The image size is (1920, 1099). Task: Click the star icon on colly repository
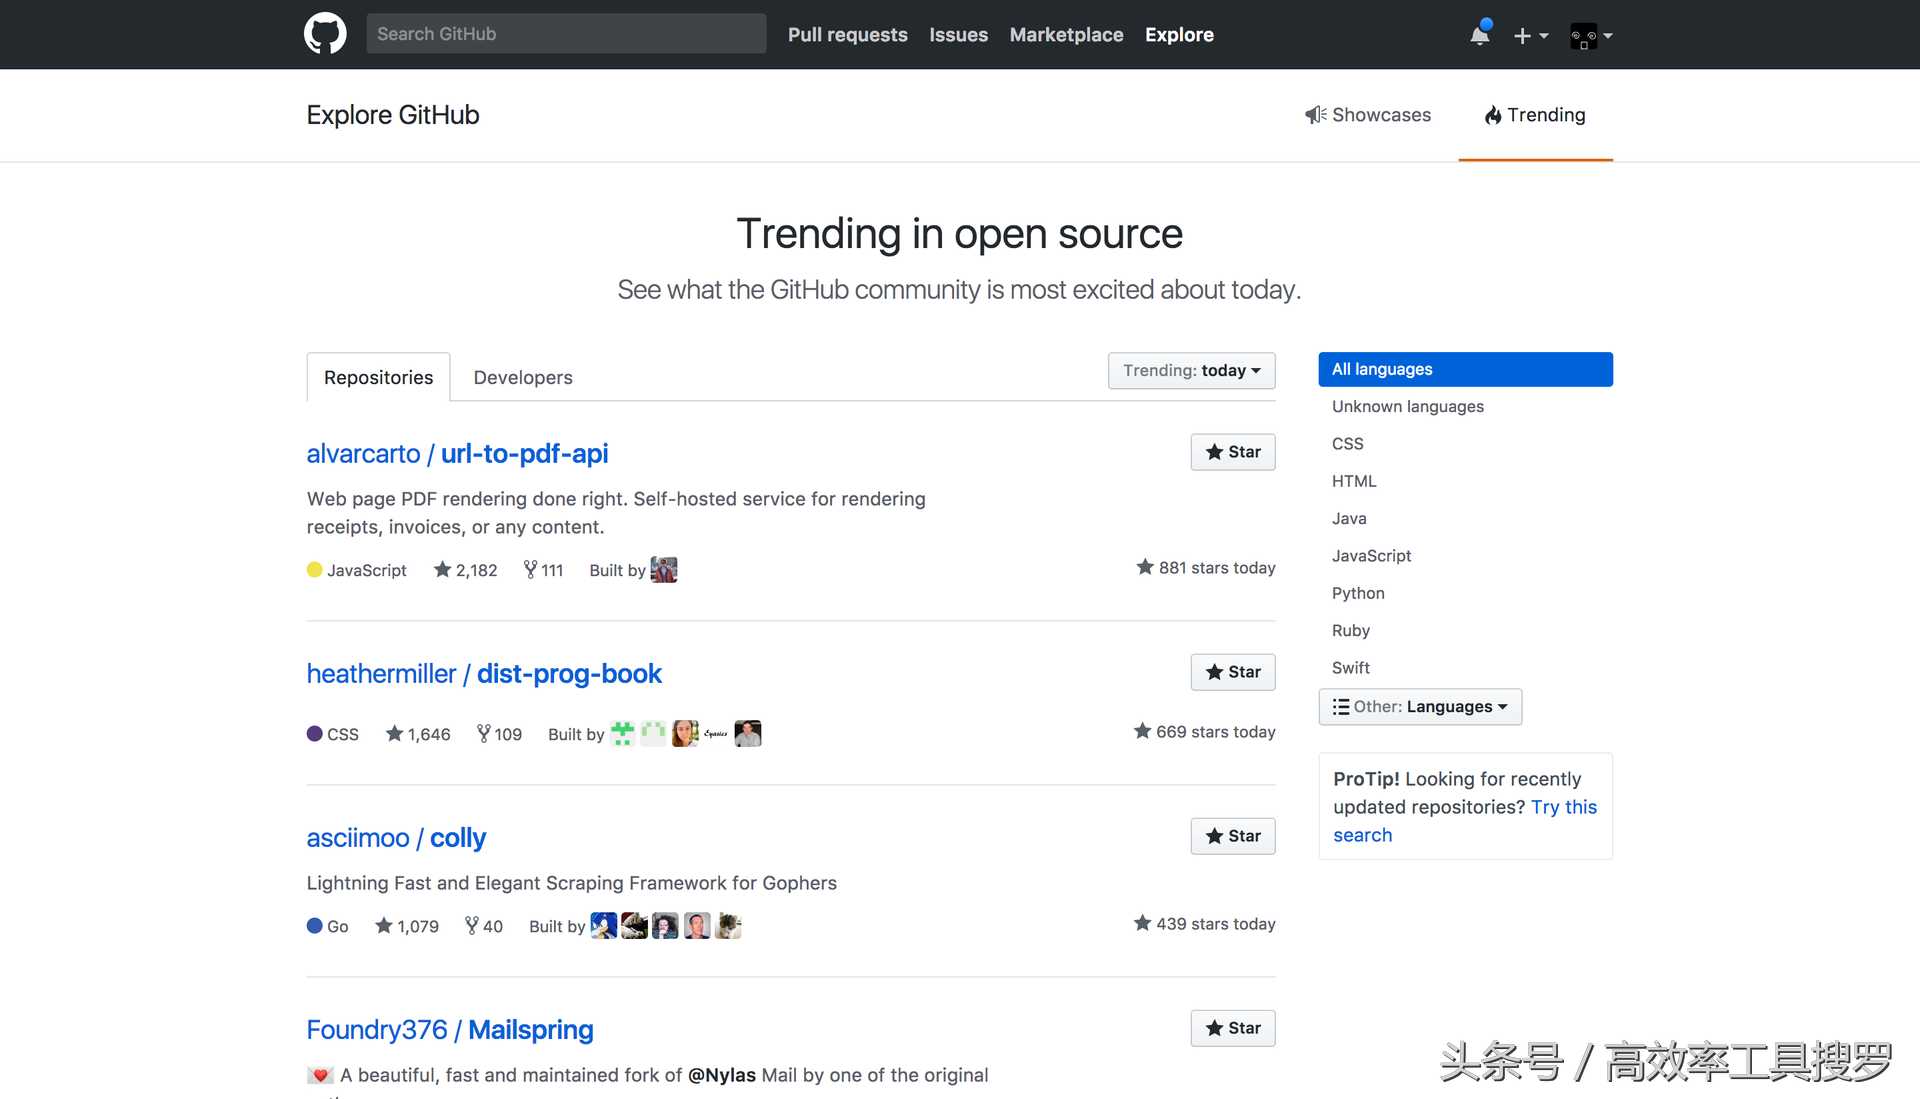[x=1213, y=835]
